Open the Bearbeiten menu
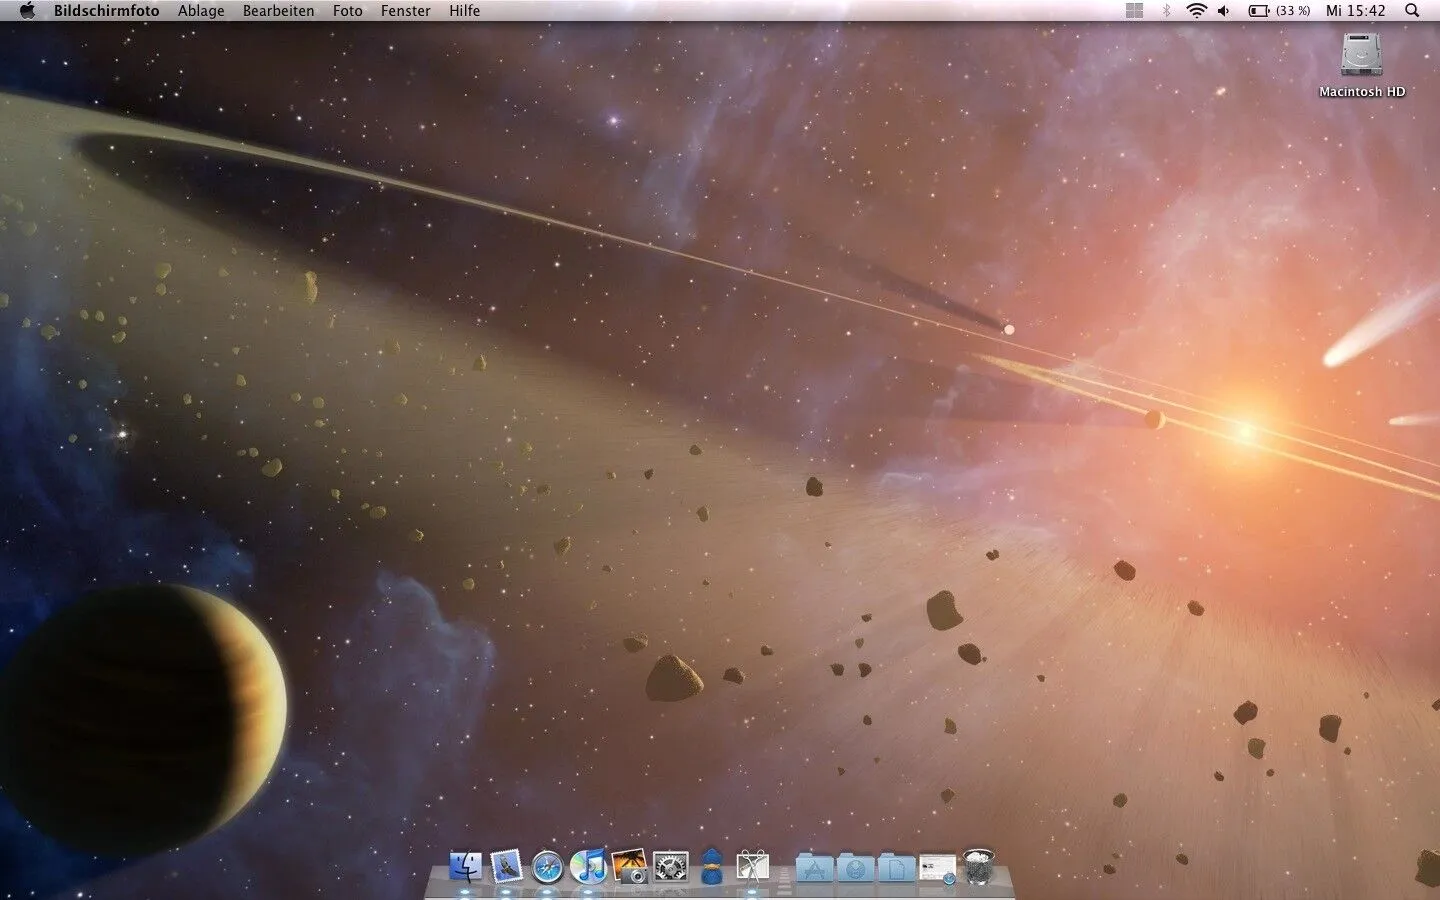The image size is (1440, 900). click(x=278, y=11)
